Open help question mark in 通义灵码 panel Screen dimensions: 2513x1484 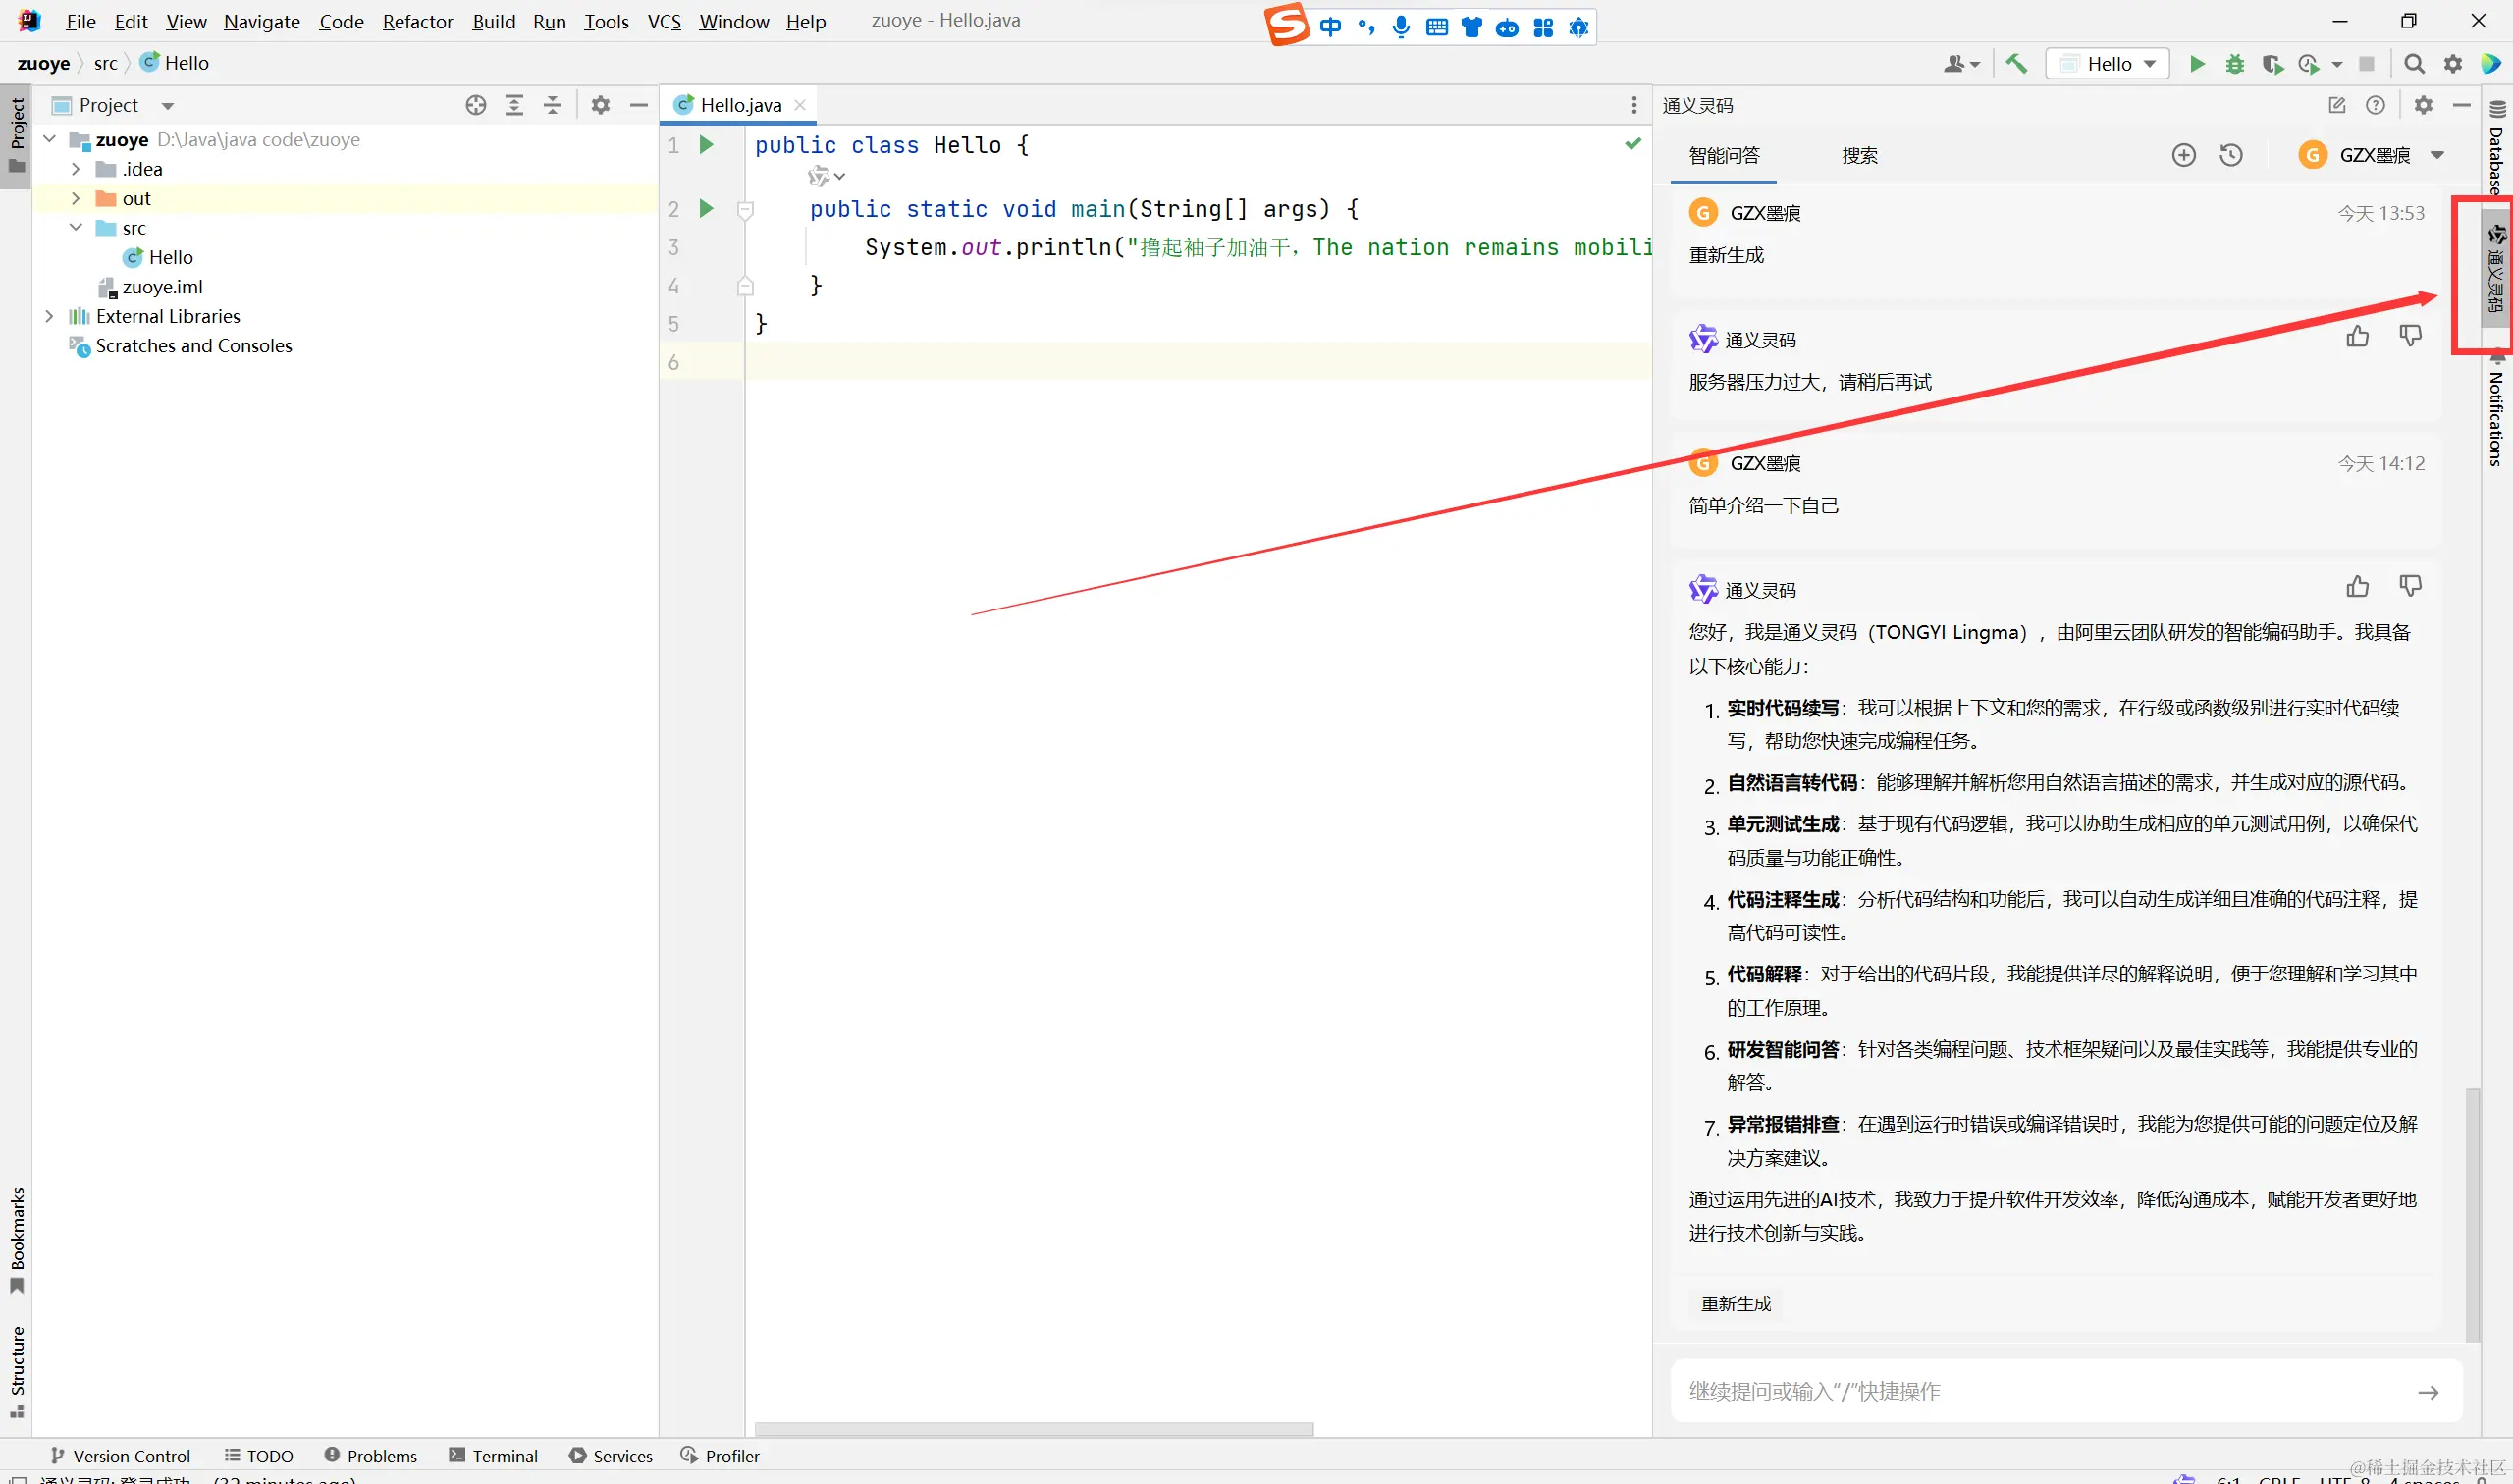2376,105
